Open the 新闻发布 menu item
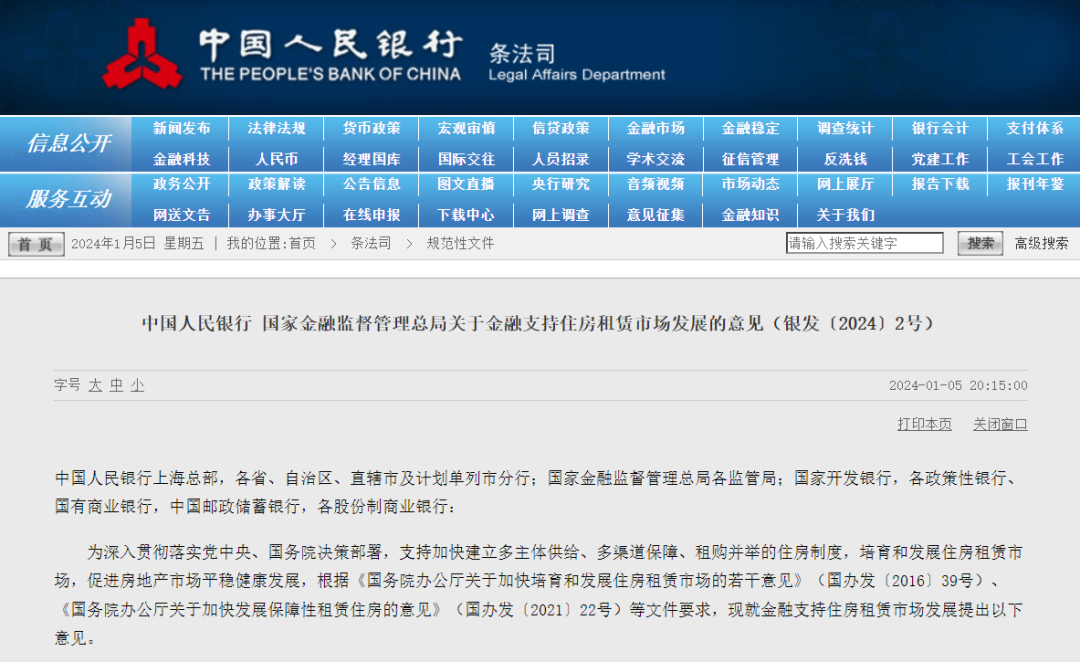This screenshot has width=1080, height=662. point(182,128)
